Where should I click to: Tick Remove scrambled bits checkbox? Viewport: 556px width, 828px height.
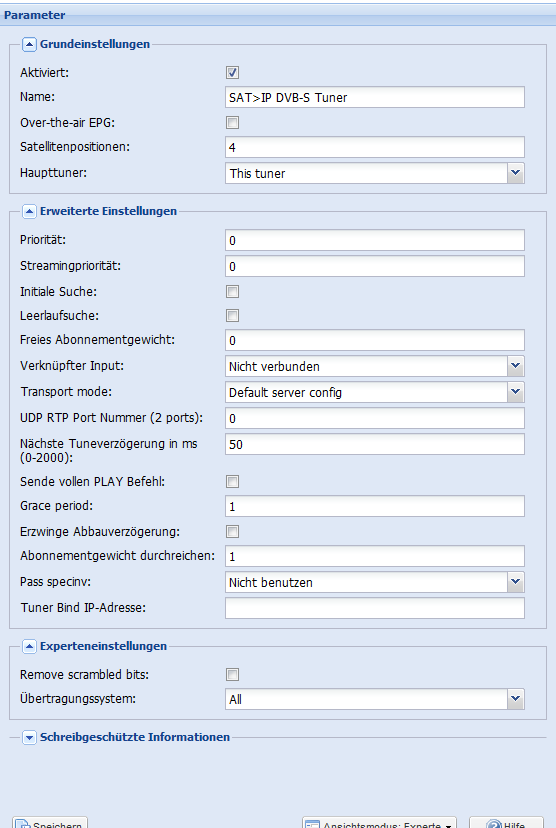232,674
